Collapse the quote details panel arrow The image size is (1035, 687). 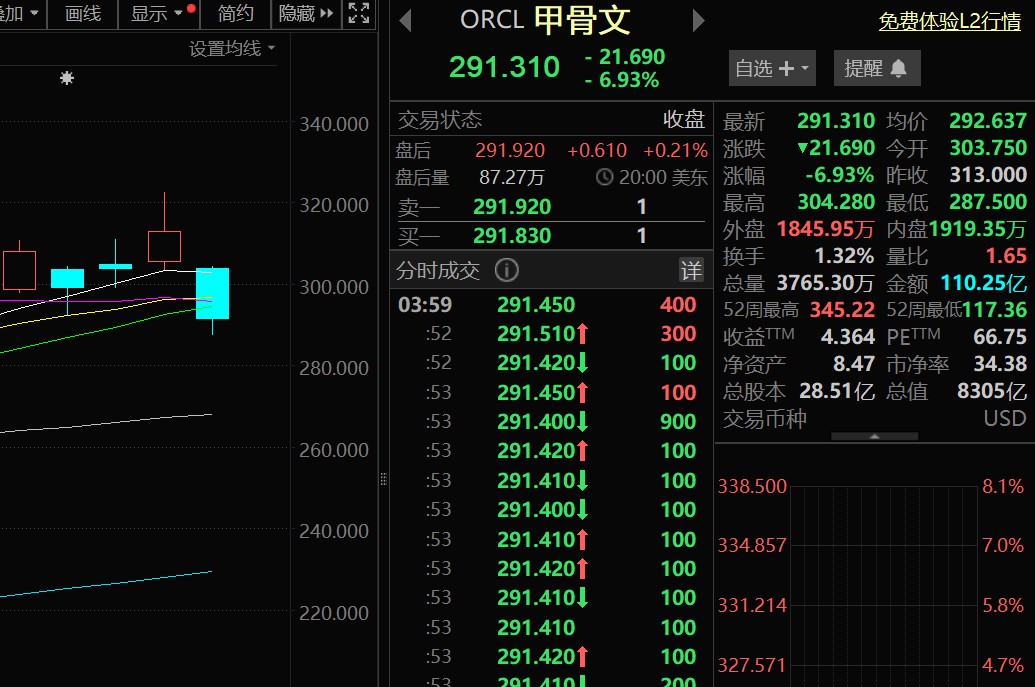(875, 436)
